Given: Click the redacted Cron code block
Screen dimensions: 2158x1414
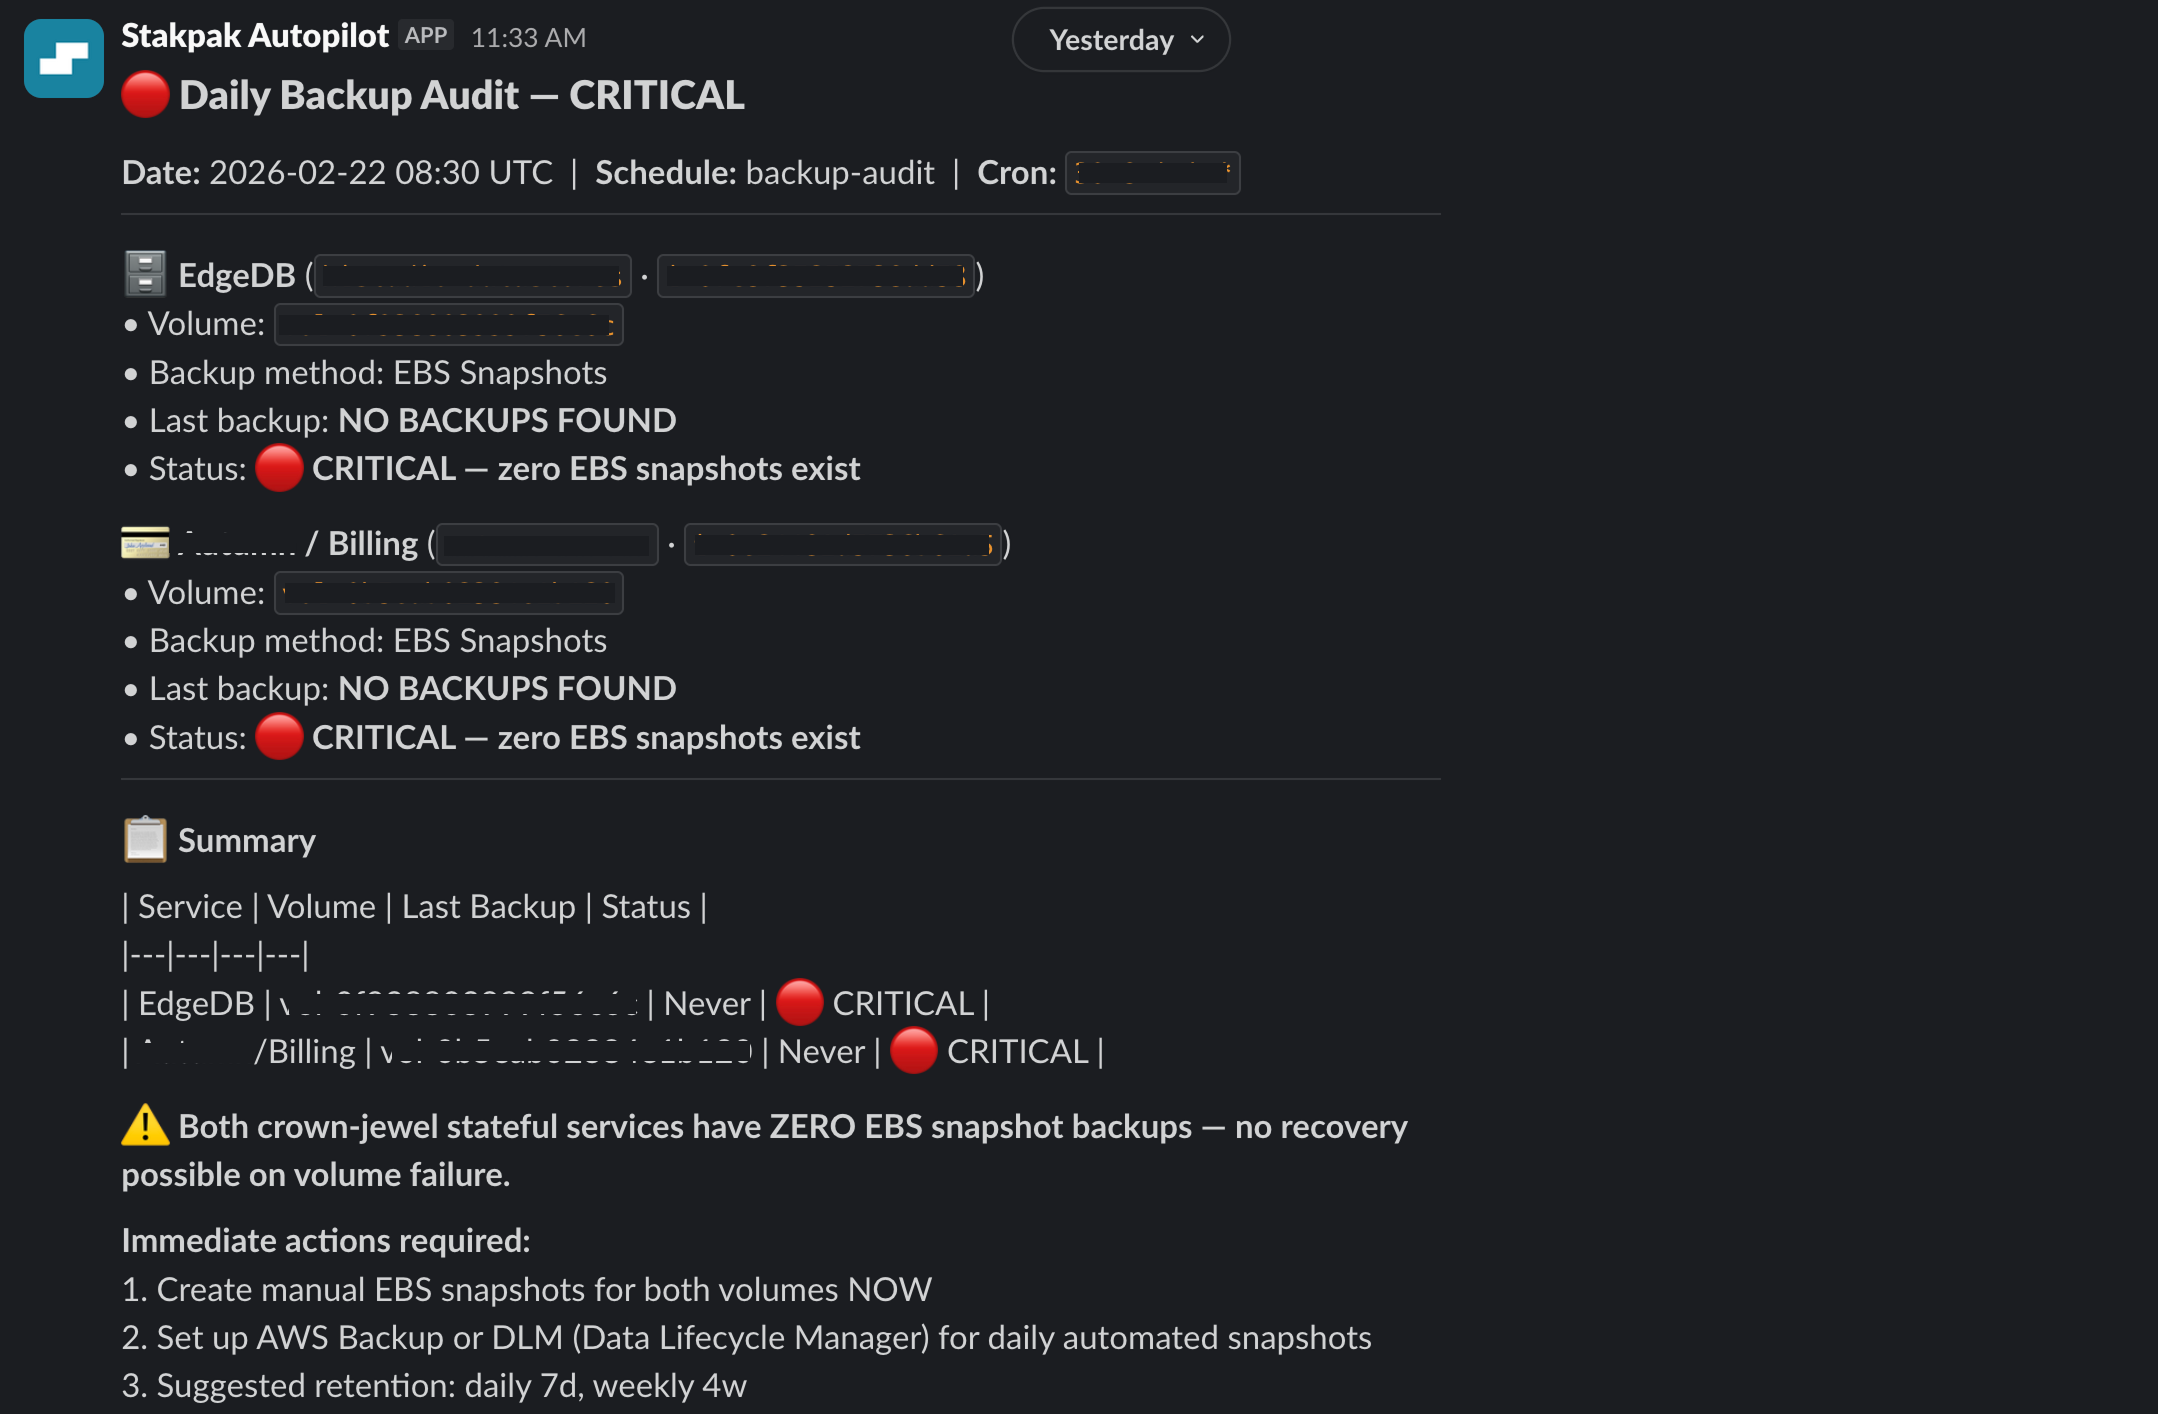Looking at the screenshot, I should pyautogui.click(x=1152, y=173).
